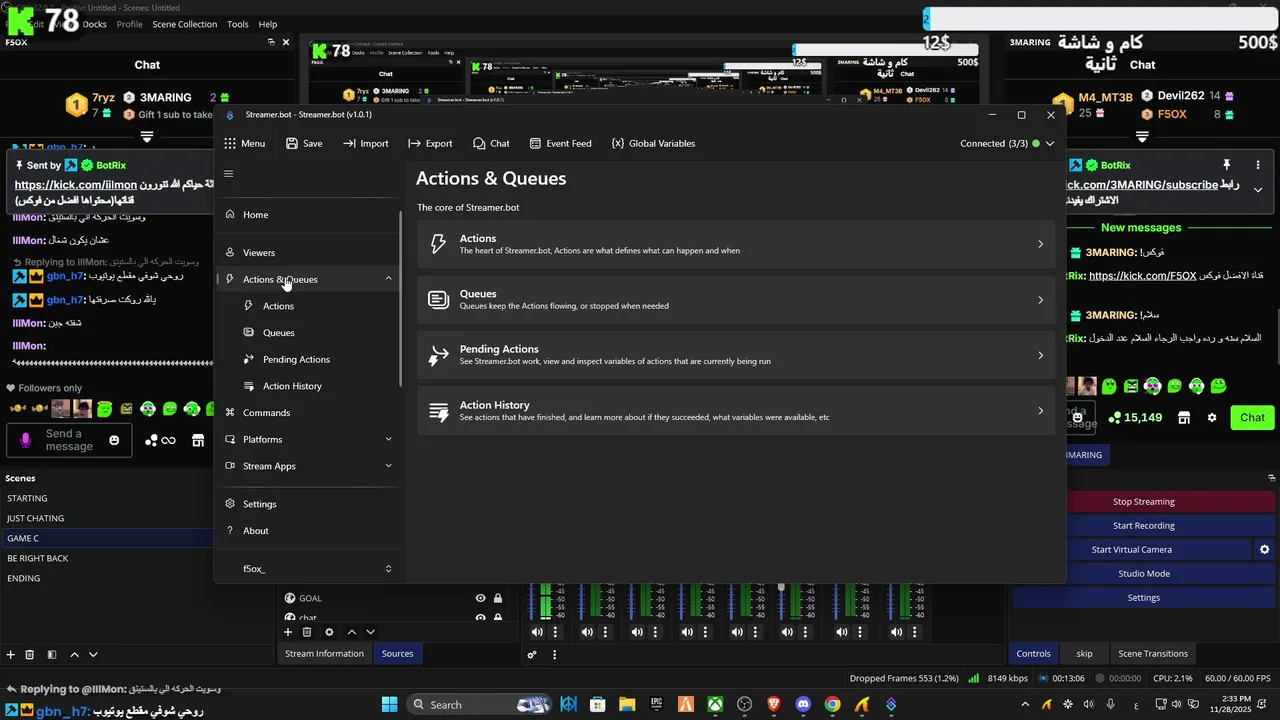Image resolution: width=1280 pixels, height=720 pixels.
Task: Click green Chat send button
Action: pyautogui.click(x=1252, y=418)
